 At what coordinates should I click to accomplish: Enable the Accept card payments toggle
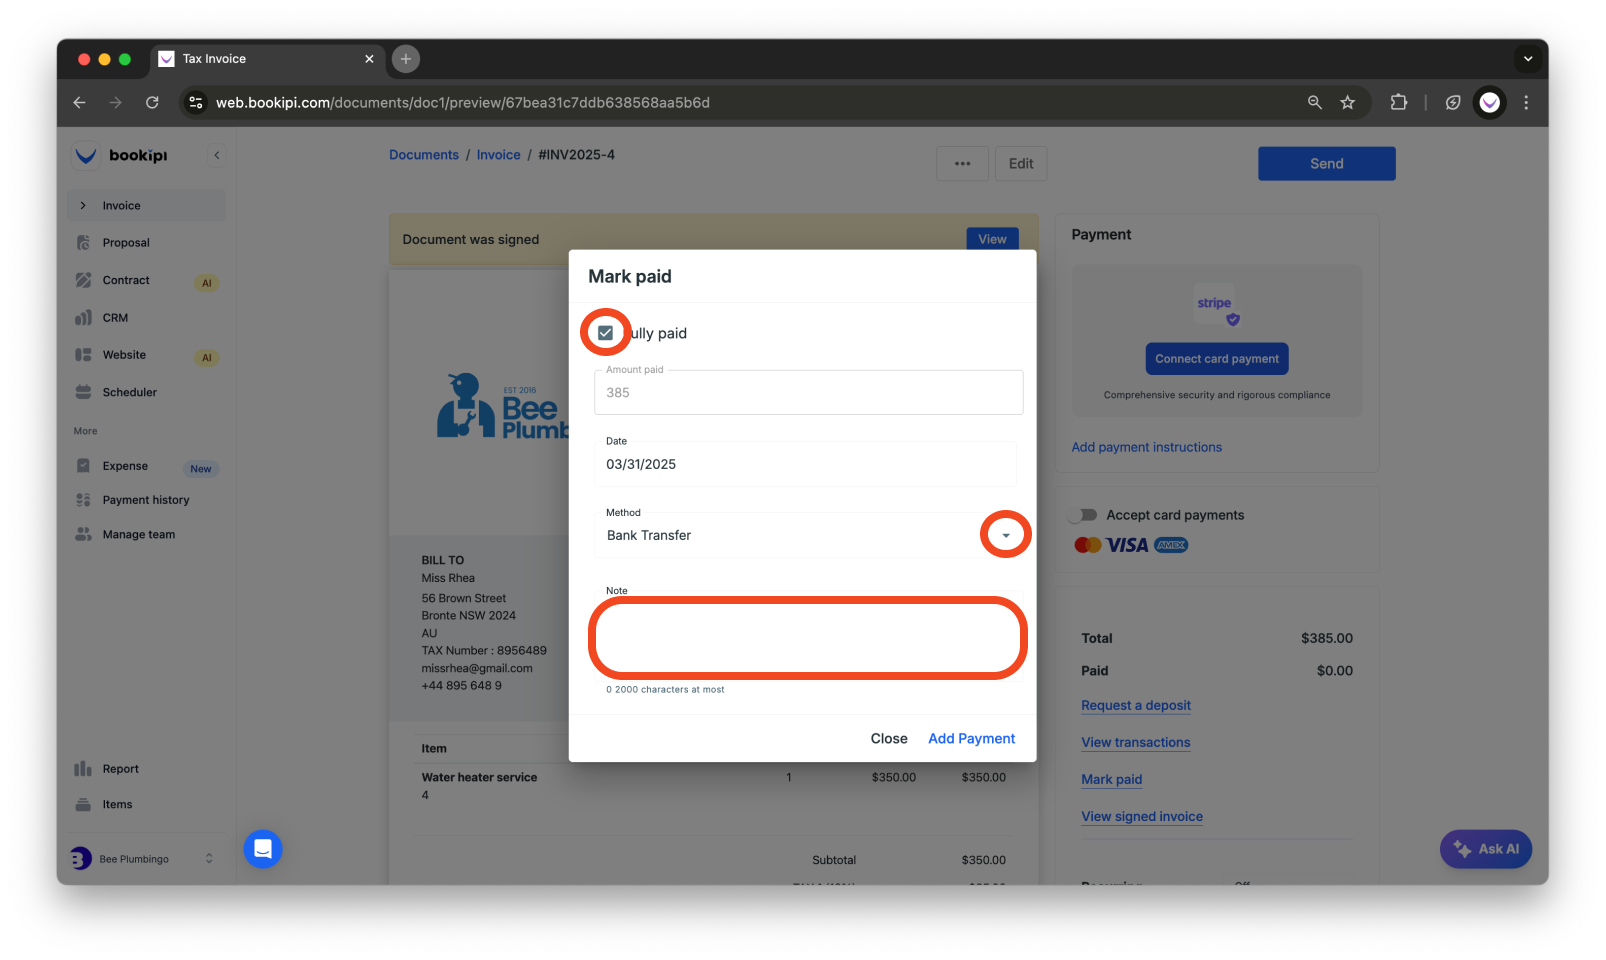point(1085,514)
